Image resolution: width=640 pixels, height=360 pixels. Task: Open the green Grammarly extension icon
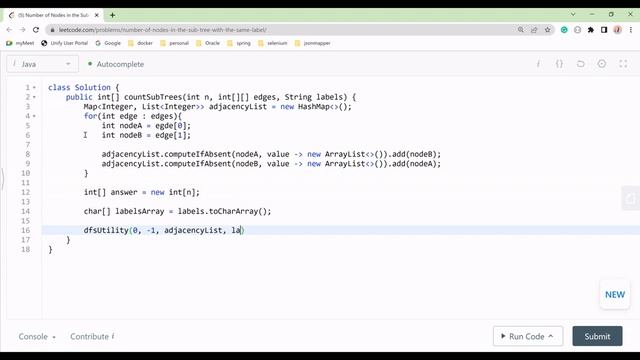coord(564,30)
